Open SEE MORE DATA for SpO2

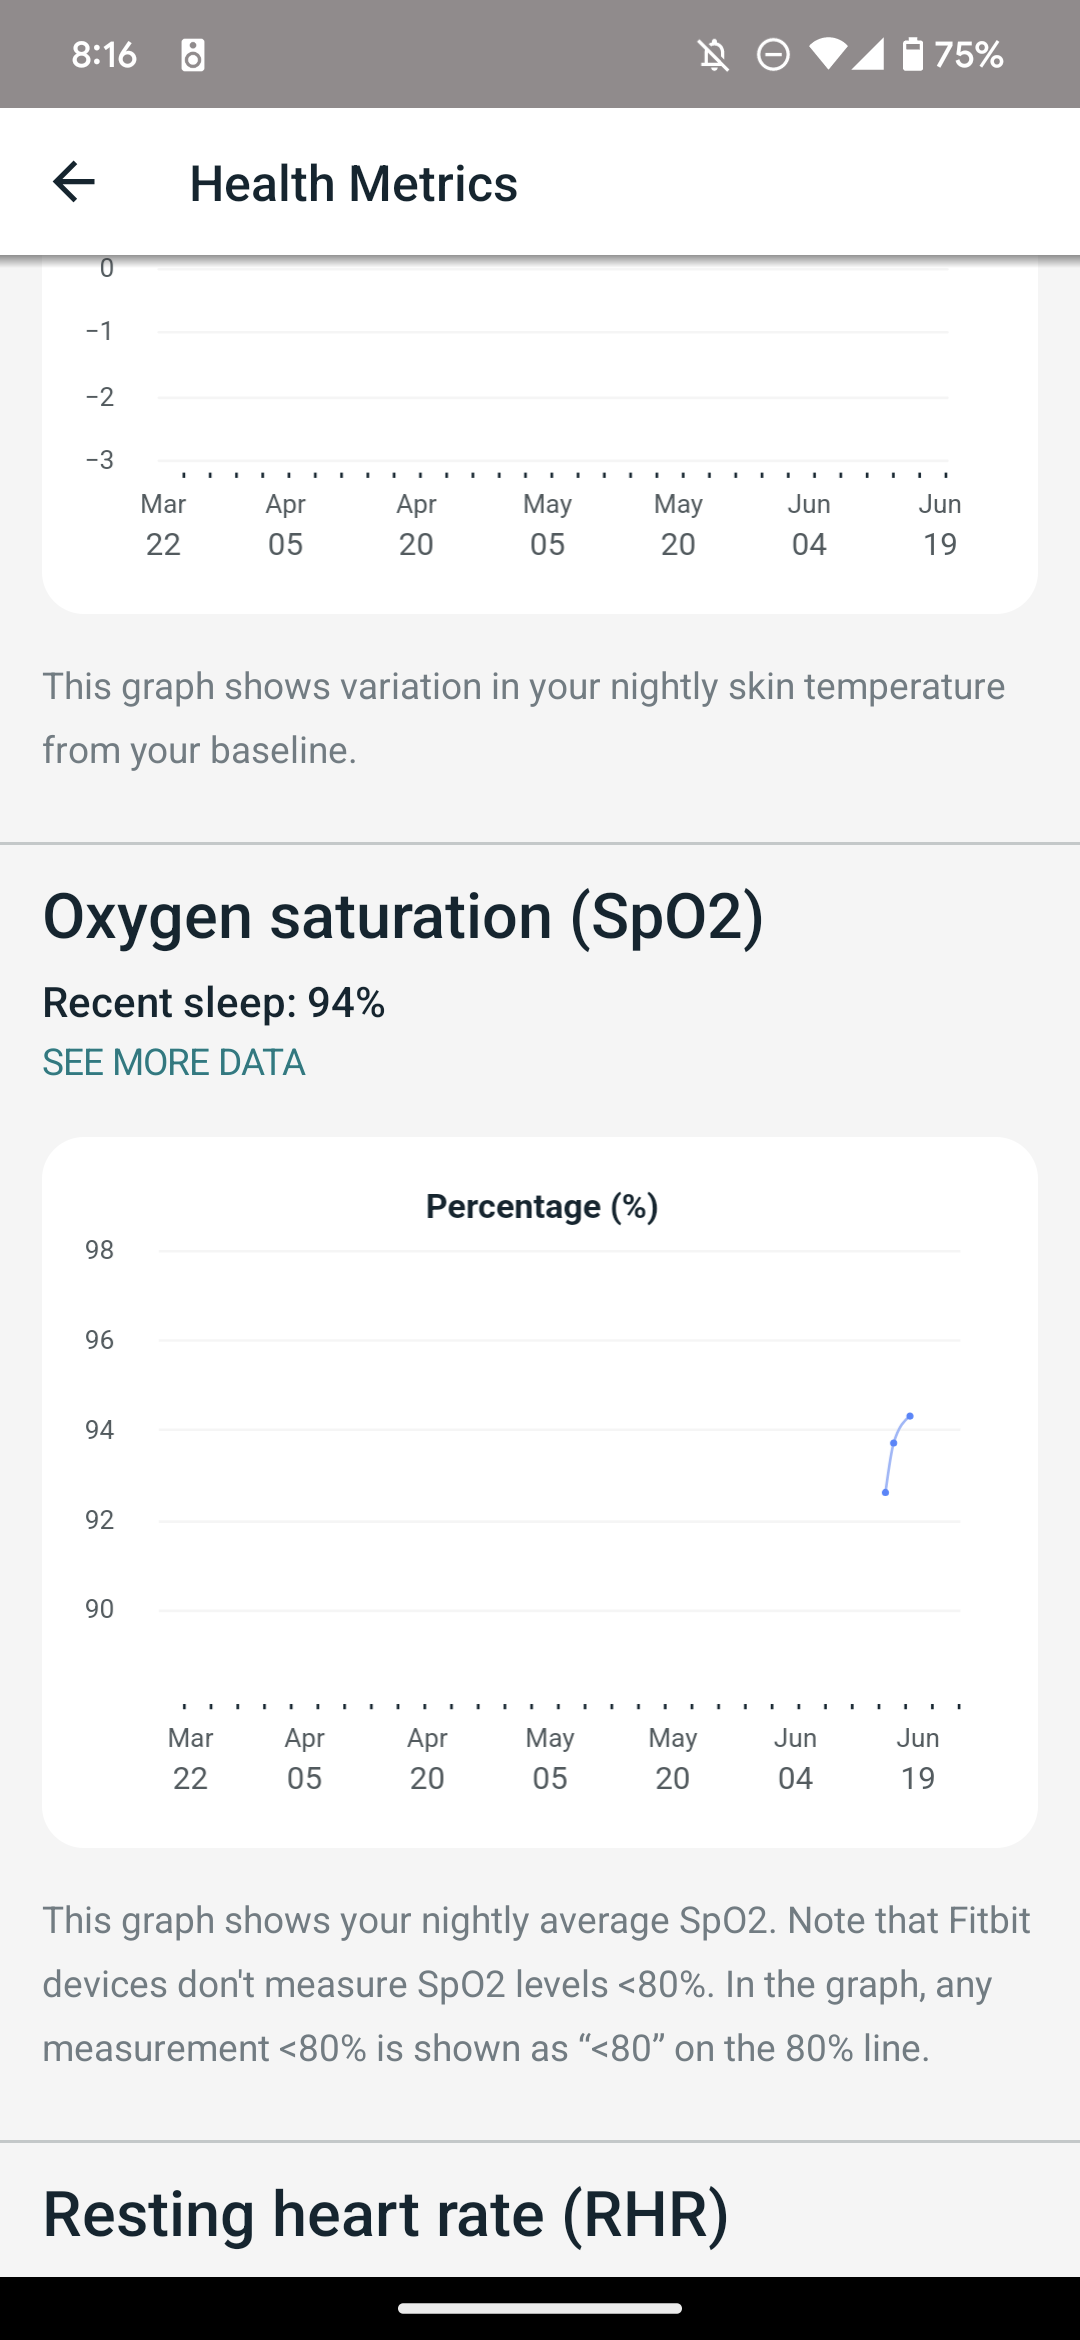point(174,1062)
